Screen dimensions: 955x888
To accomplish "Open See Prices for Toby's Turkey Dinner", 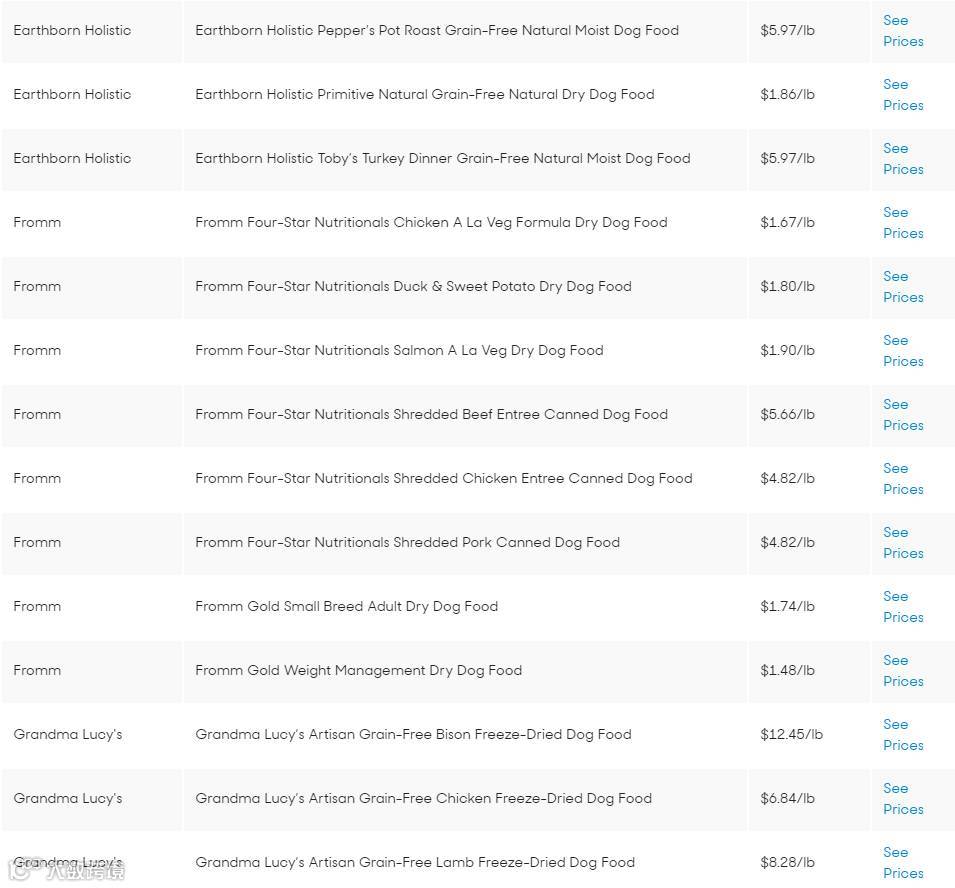I will tap(903, 159).
